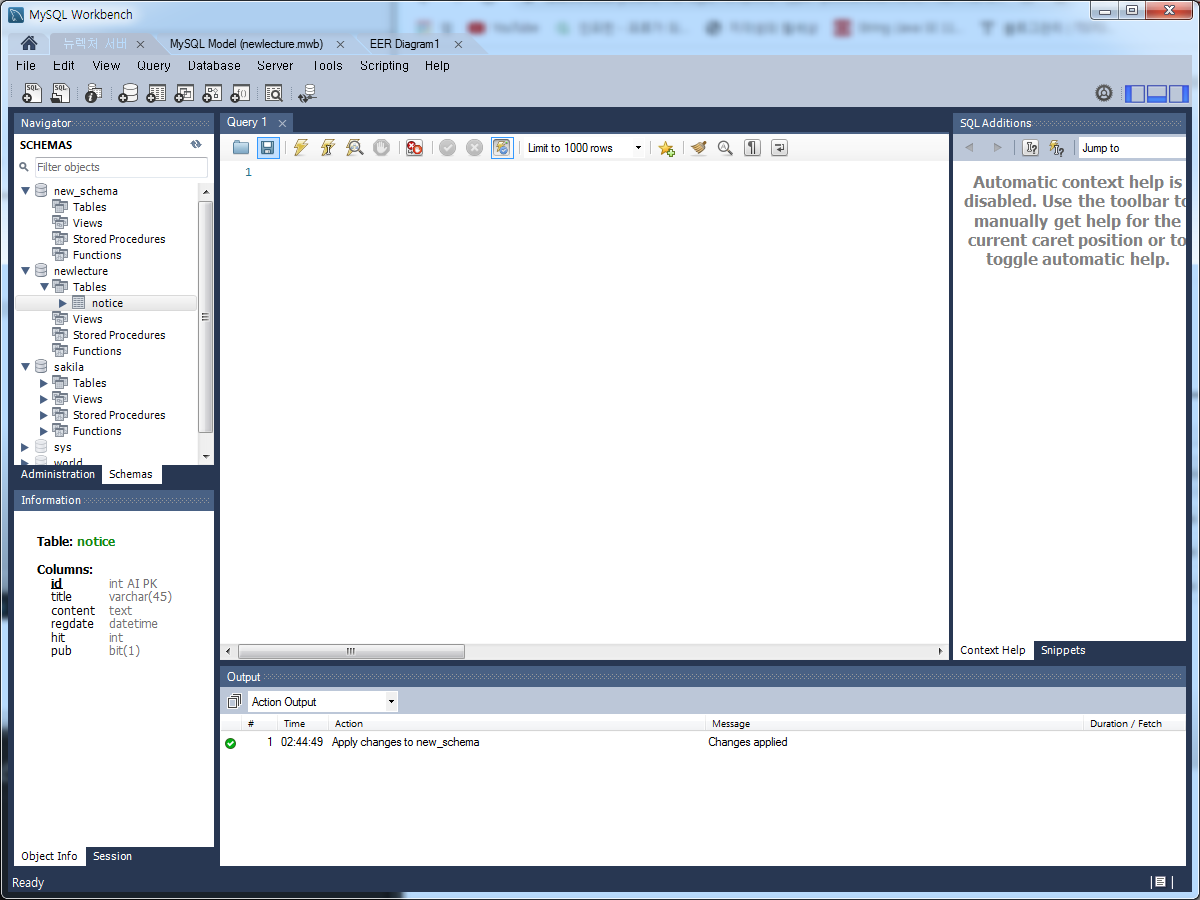Create a new table icon
Viewport: 1200px width, 900px height.
pos(156,93)
